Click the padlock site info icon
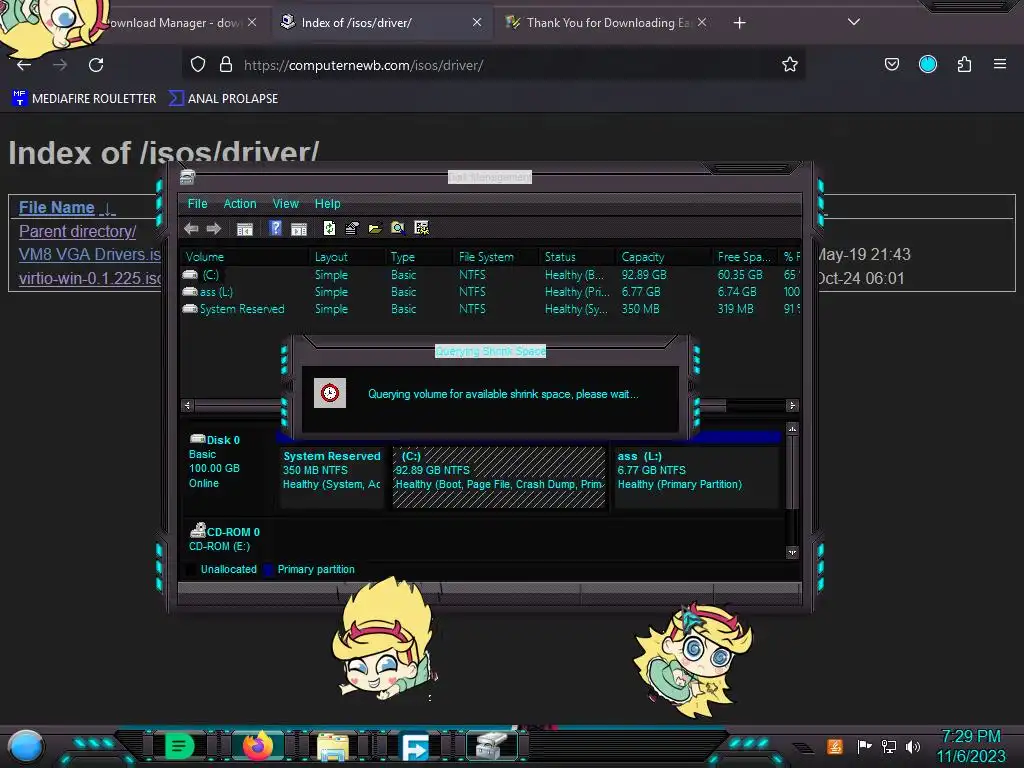The image size is (1024, 768). pos(226,64)
